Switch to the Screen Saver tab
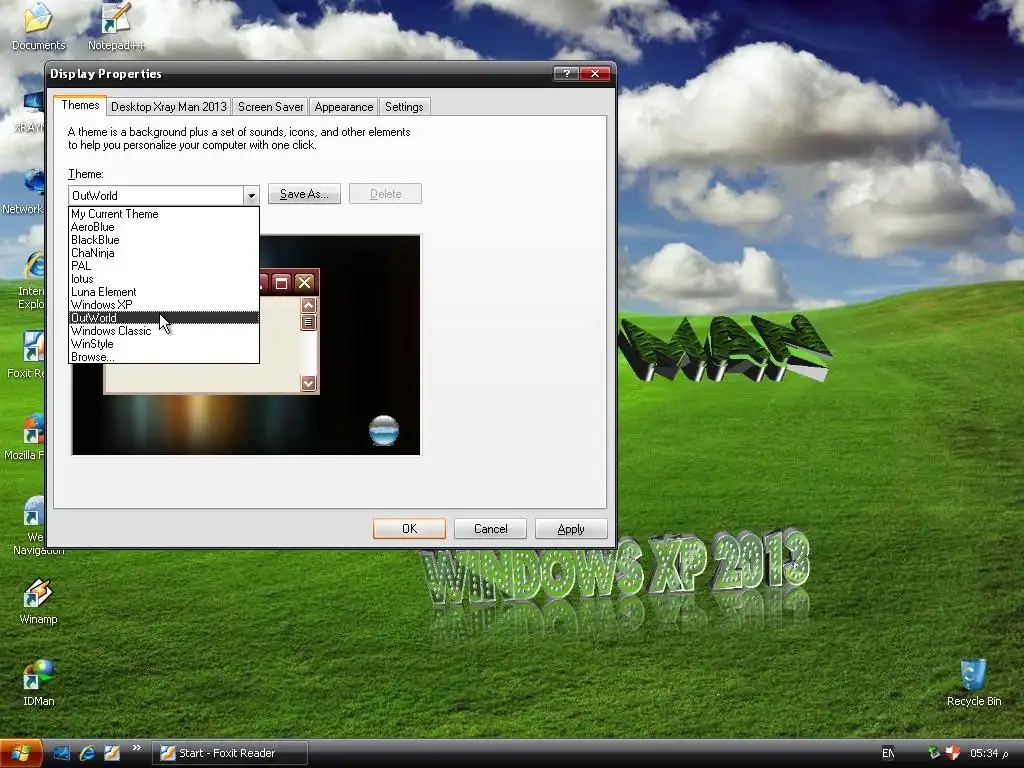This screenshot has height=768, width=1024. pos(270,106)
